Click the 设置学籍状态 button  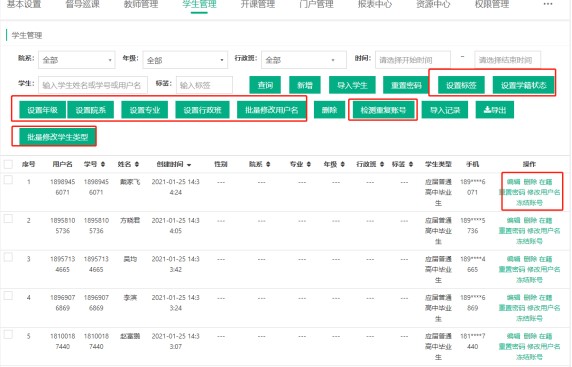(x=523, y=85)
